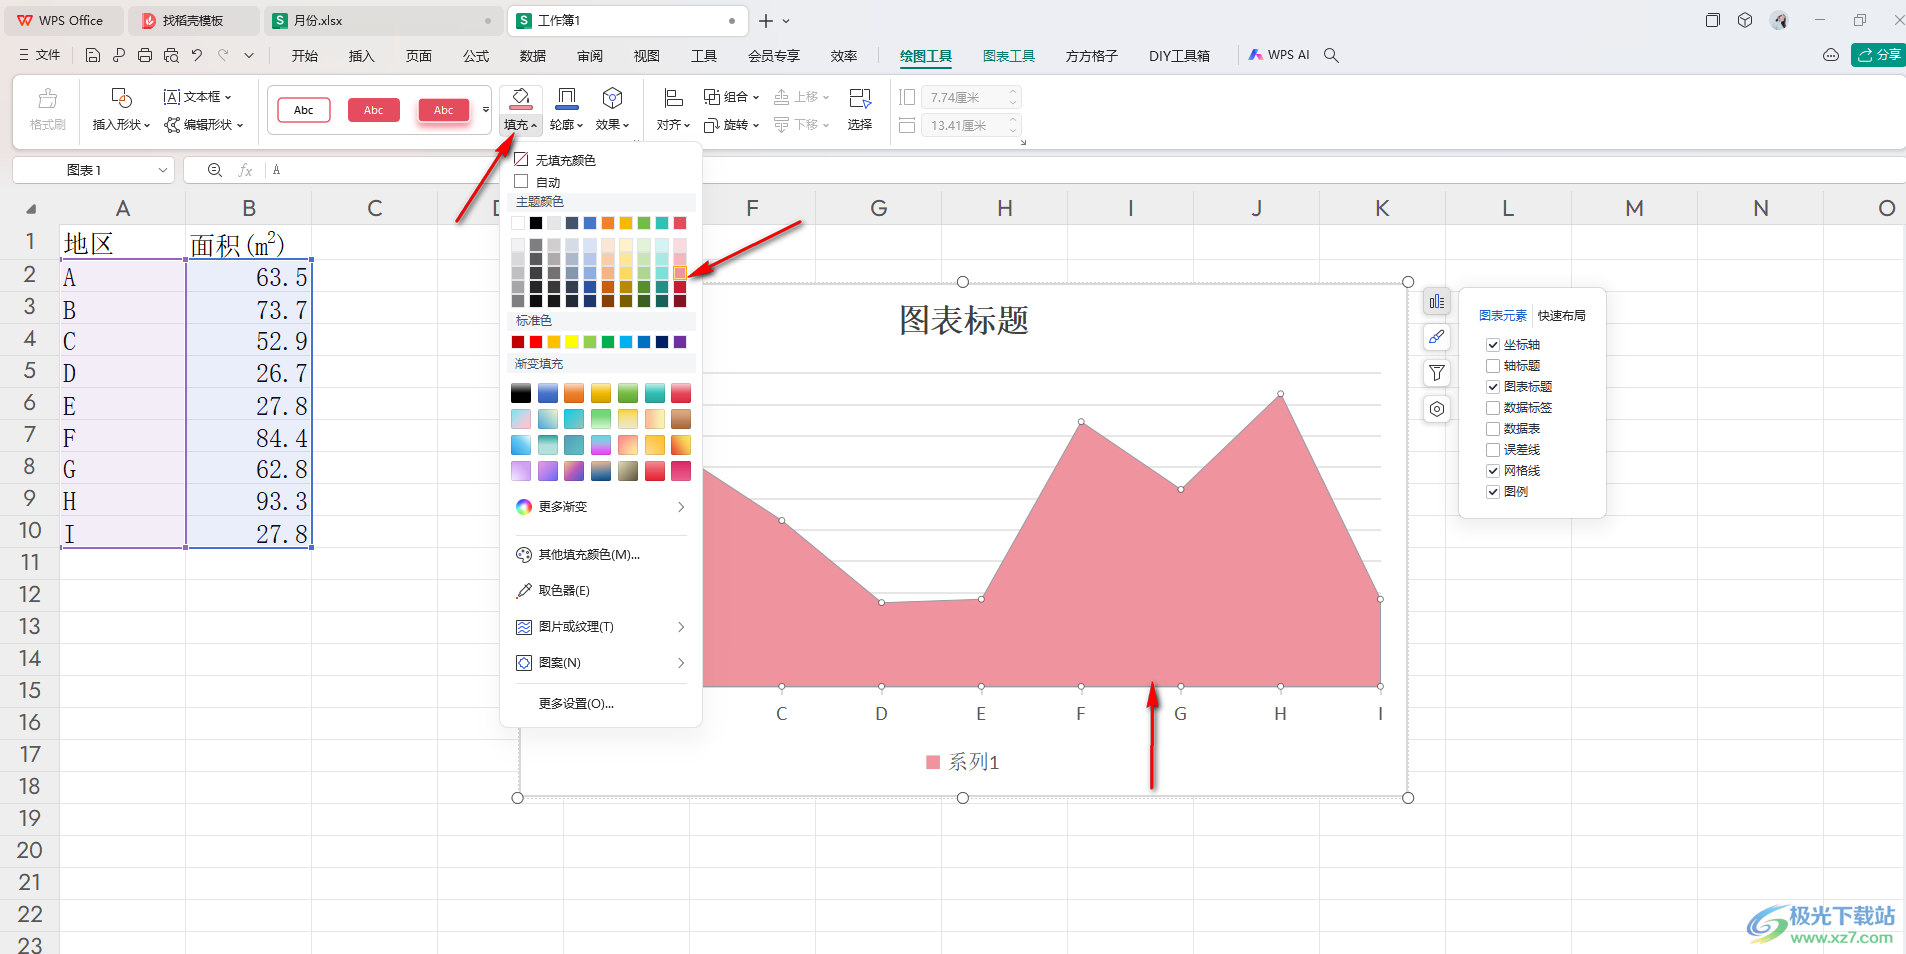Viewport: 1906px width, 954px height.
Task: Click the Share (分享) button
Action: click(1879, 56)
